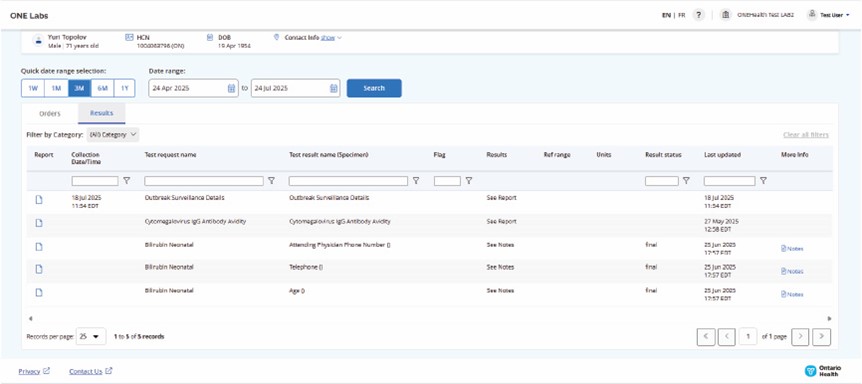
Task: Click filter icon for Test result name column
Action: pos(416,181)
